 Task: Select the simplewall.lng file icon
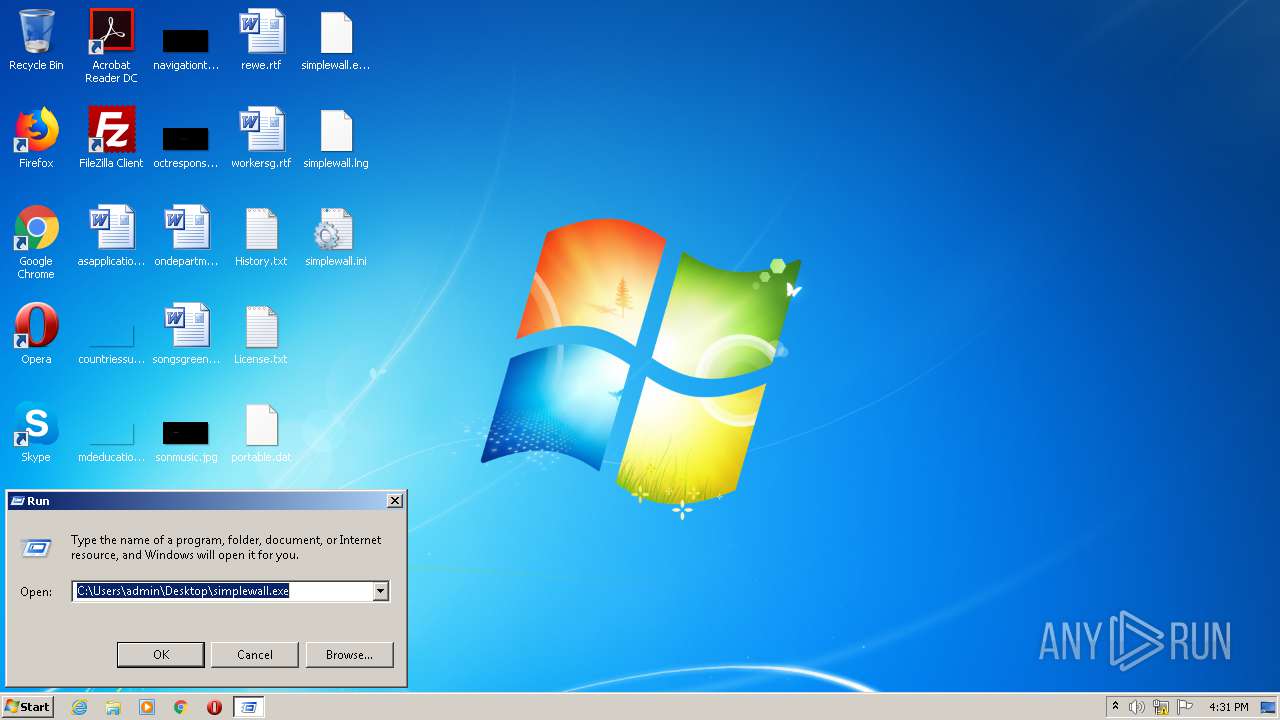(x=336, y=138)
